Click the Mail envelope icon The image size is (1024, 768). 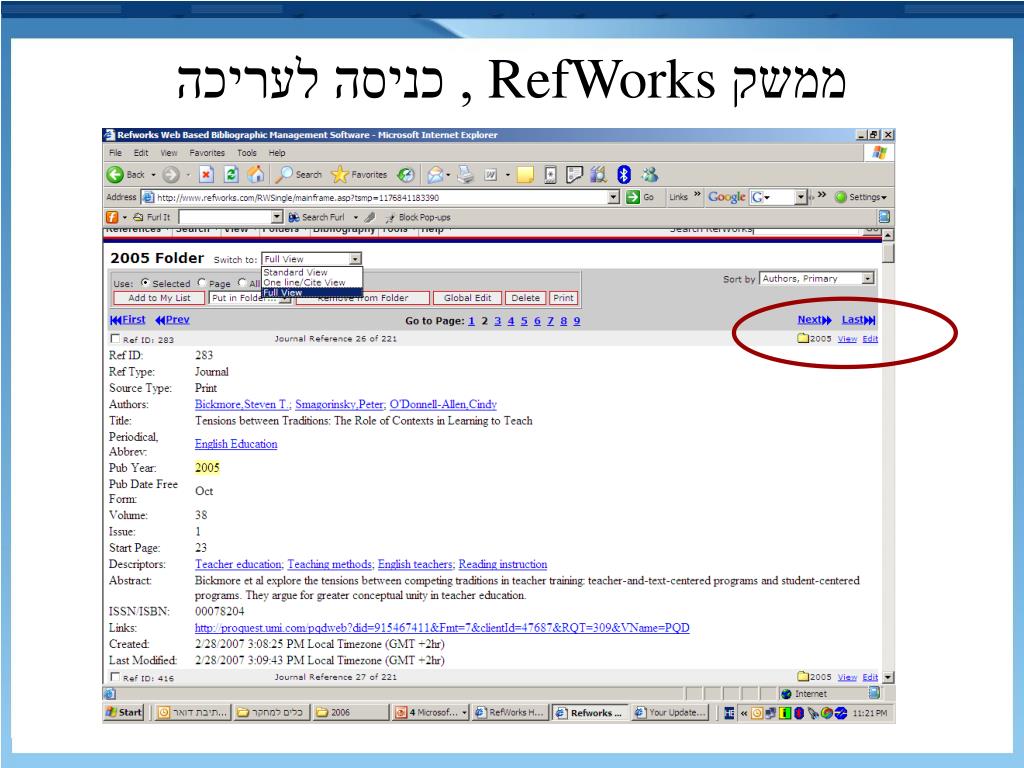[435, 174]
